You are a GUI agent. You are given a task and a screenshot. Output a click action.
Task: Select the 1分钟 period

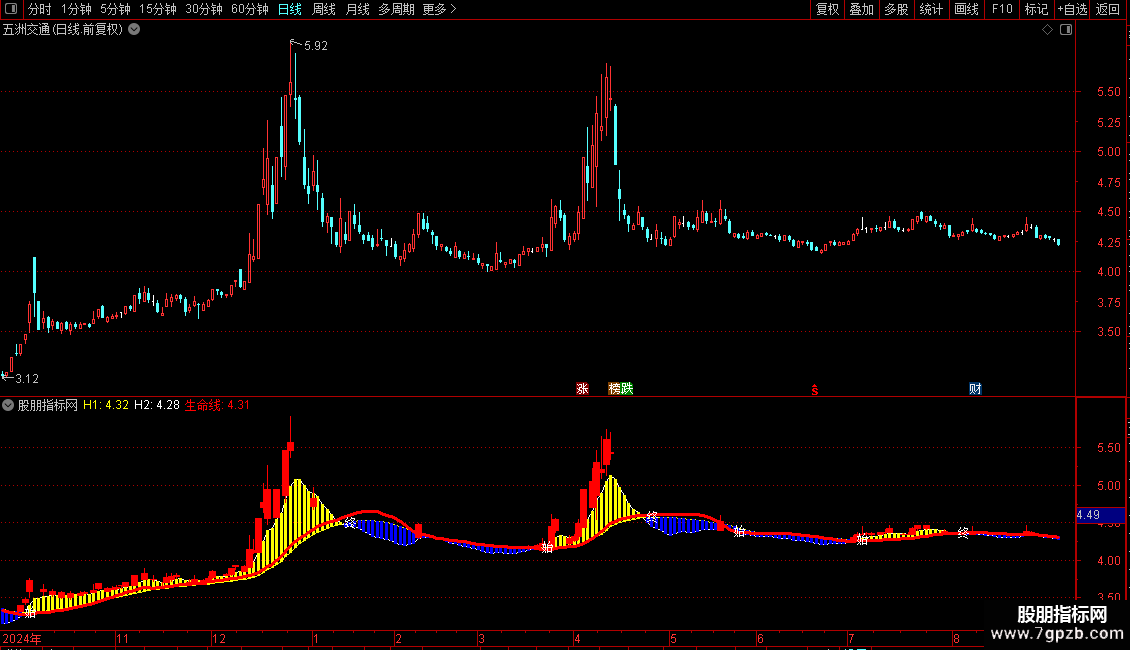(x=76, y=9)
